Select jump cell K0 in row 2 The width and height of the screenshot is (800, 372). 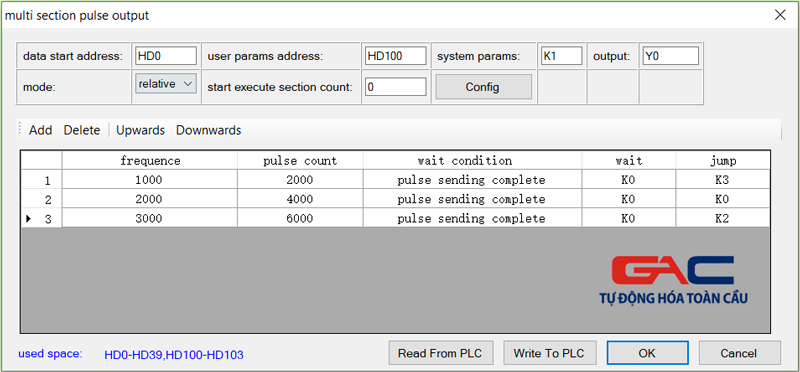point(723,199)
